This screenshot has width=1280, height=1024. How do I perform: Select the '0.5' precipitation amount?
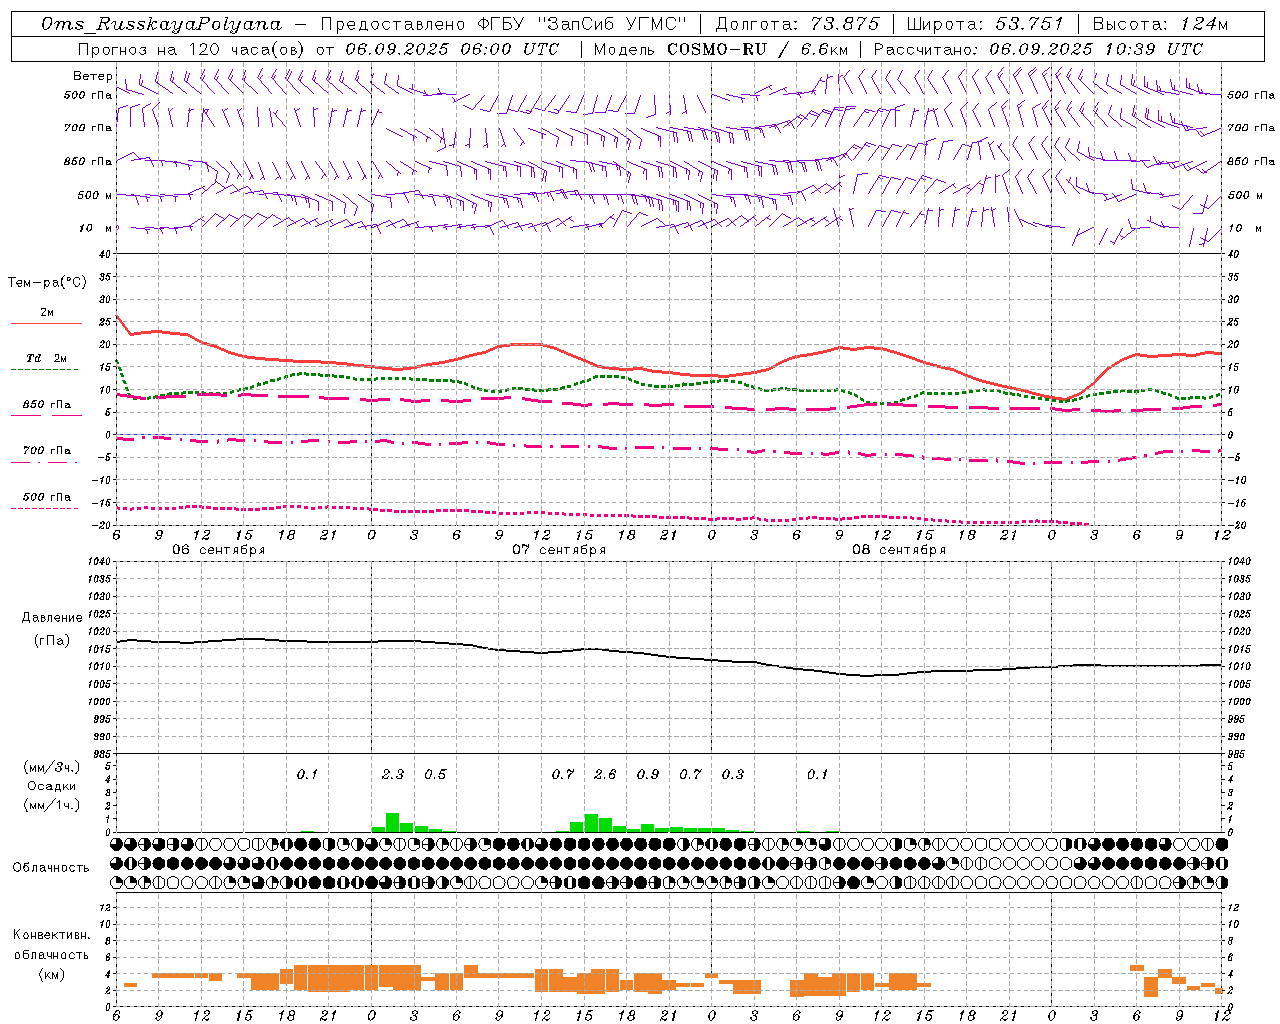[435, 774]
